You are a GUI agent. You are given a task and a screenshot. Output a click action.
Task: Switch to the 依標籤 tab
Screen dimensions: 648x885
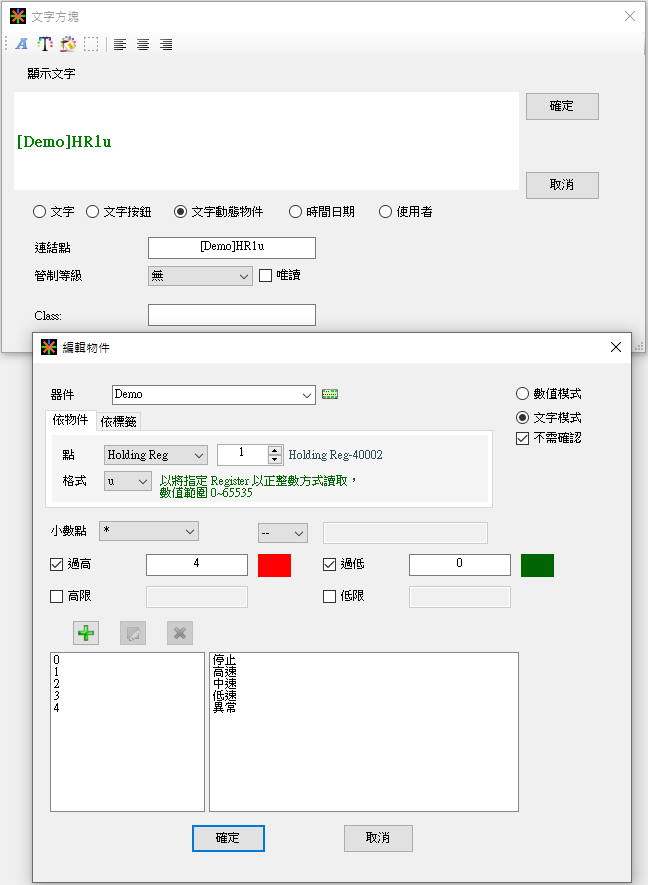tap(119, 421)
